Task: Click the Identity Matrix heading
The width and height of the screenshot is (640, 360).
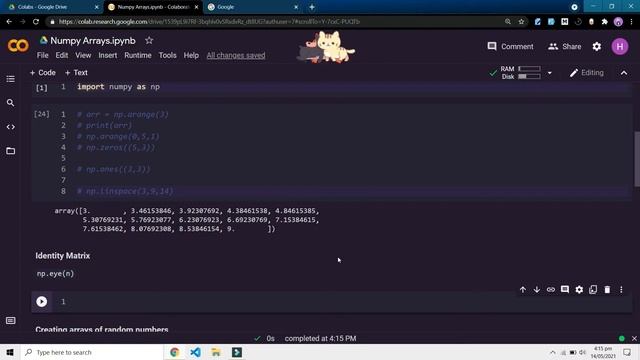Action: 62,256
